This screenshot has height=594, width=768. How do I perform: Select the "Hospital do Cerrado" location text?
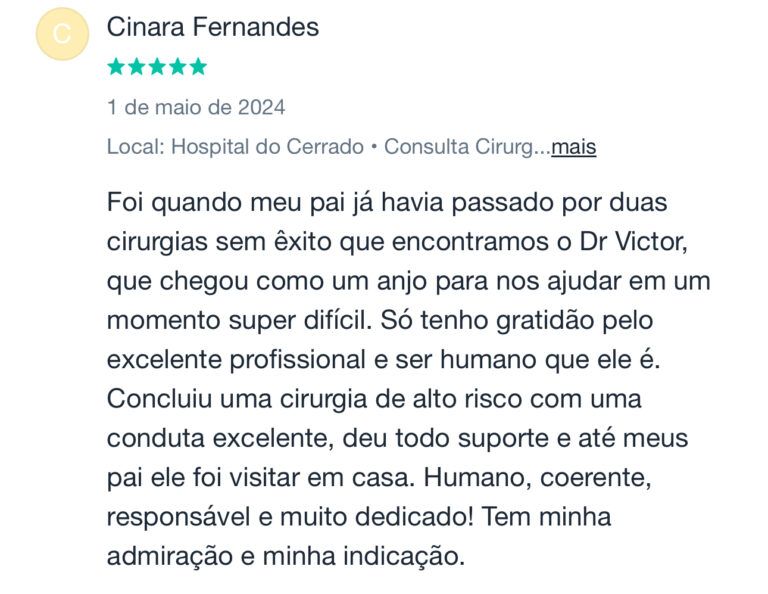267,146
